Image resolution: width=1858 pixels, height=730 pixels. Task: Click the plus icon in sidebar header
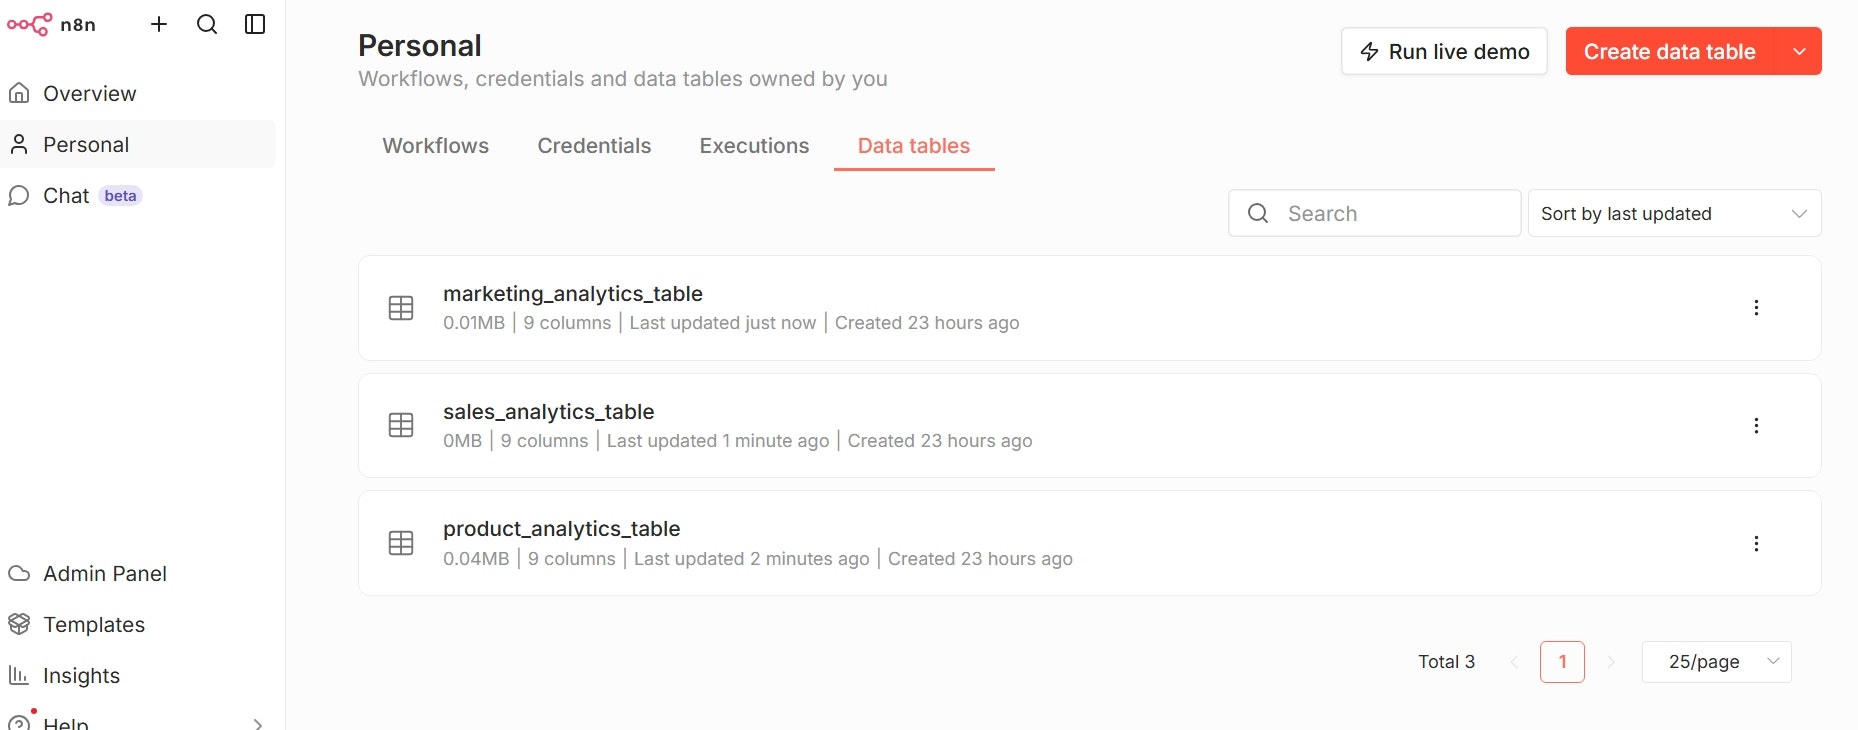tap(159, 24)
